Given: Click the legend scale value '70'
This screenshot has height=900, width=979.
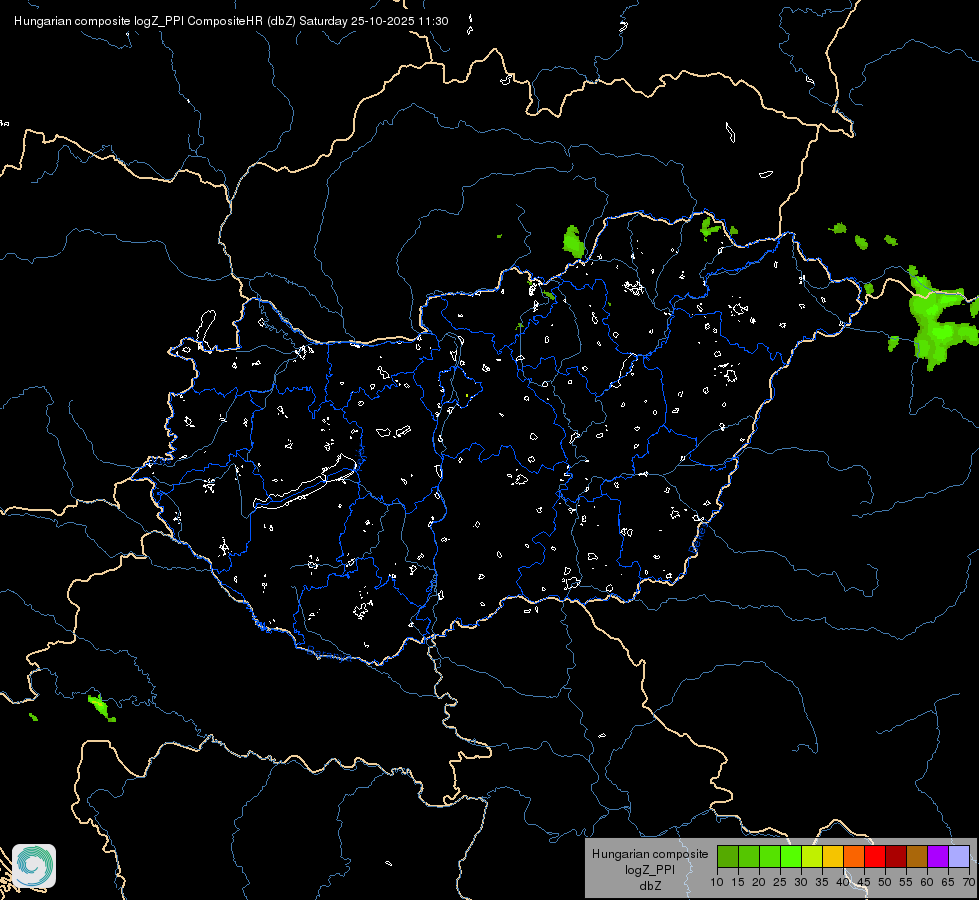Looking at the screenshot, I should (969, 882).
